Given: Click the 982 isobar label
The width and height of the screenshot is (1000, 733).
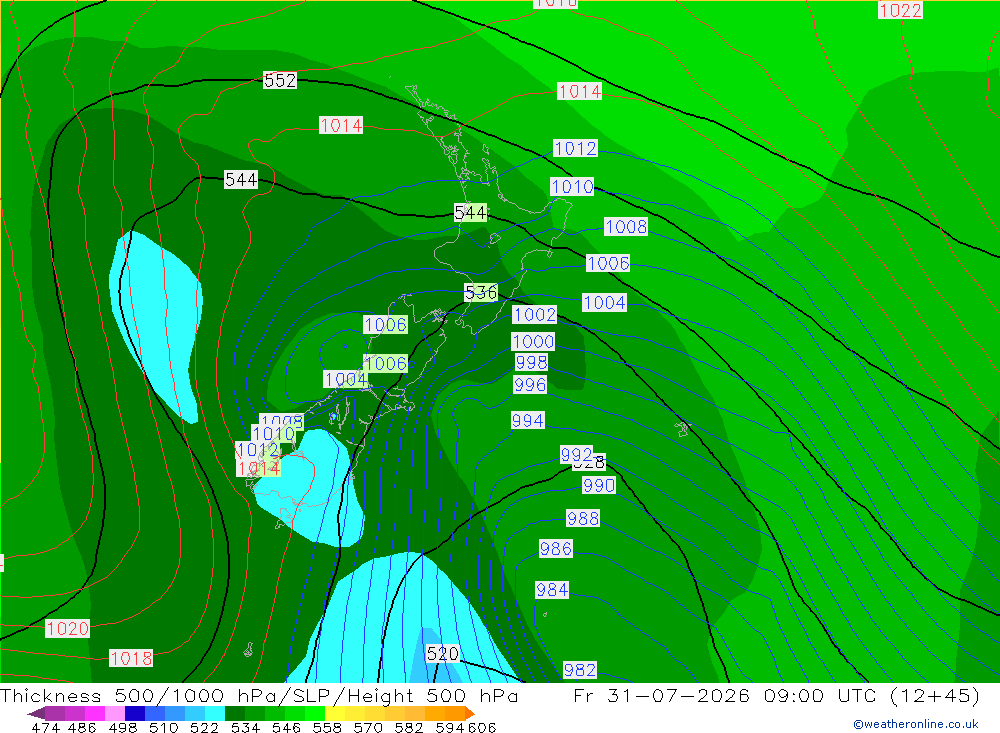Looking at the screenshot, I should tap(580, 670).
